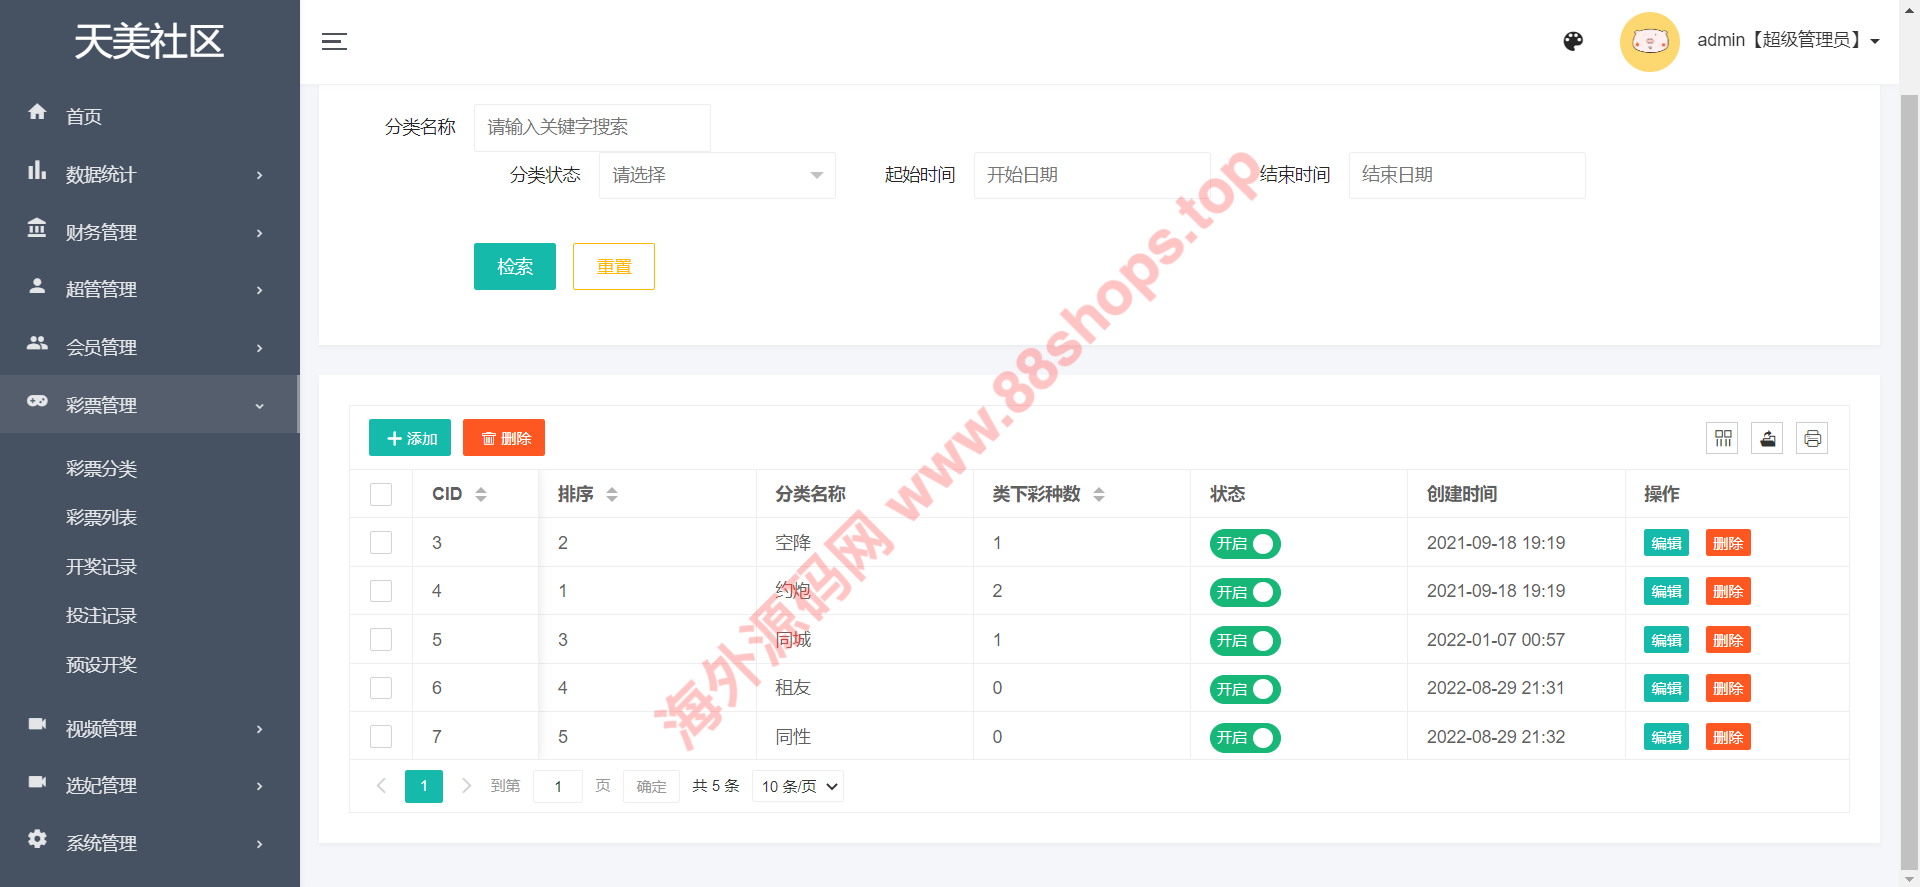Expand the 财务管理 sidebar menu
Viewport: 1920px width, 887px height.
148,232
